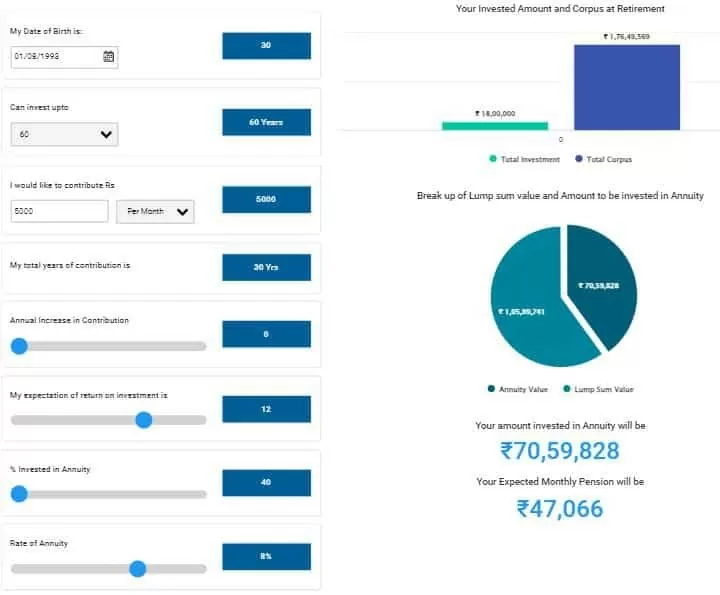Click the '30 Yrs' total contribution box
720x595 pixels.
click(266, 268)
